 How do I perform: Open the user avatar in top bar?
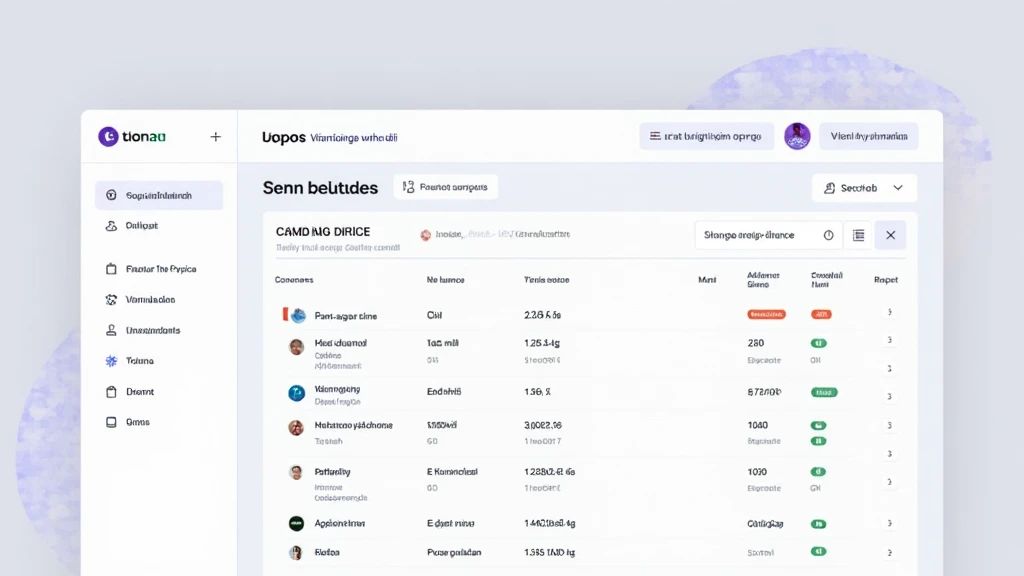pyautogui.click(x=797, y=136)
